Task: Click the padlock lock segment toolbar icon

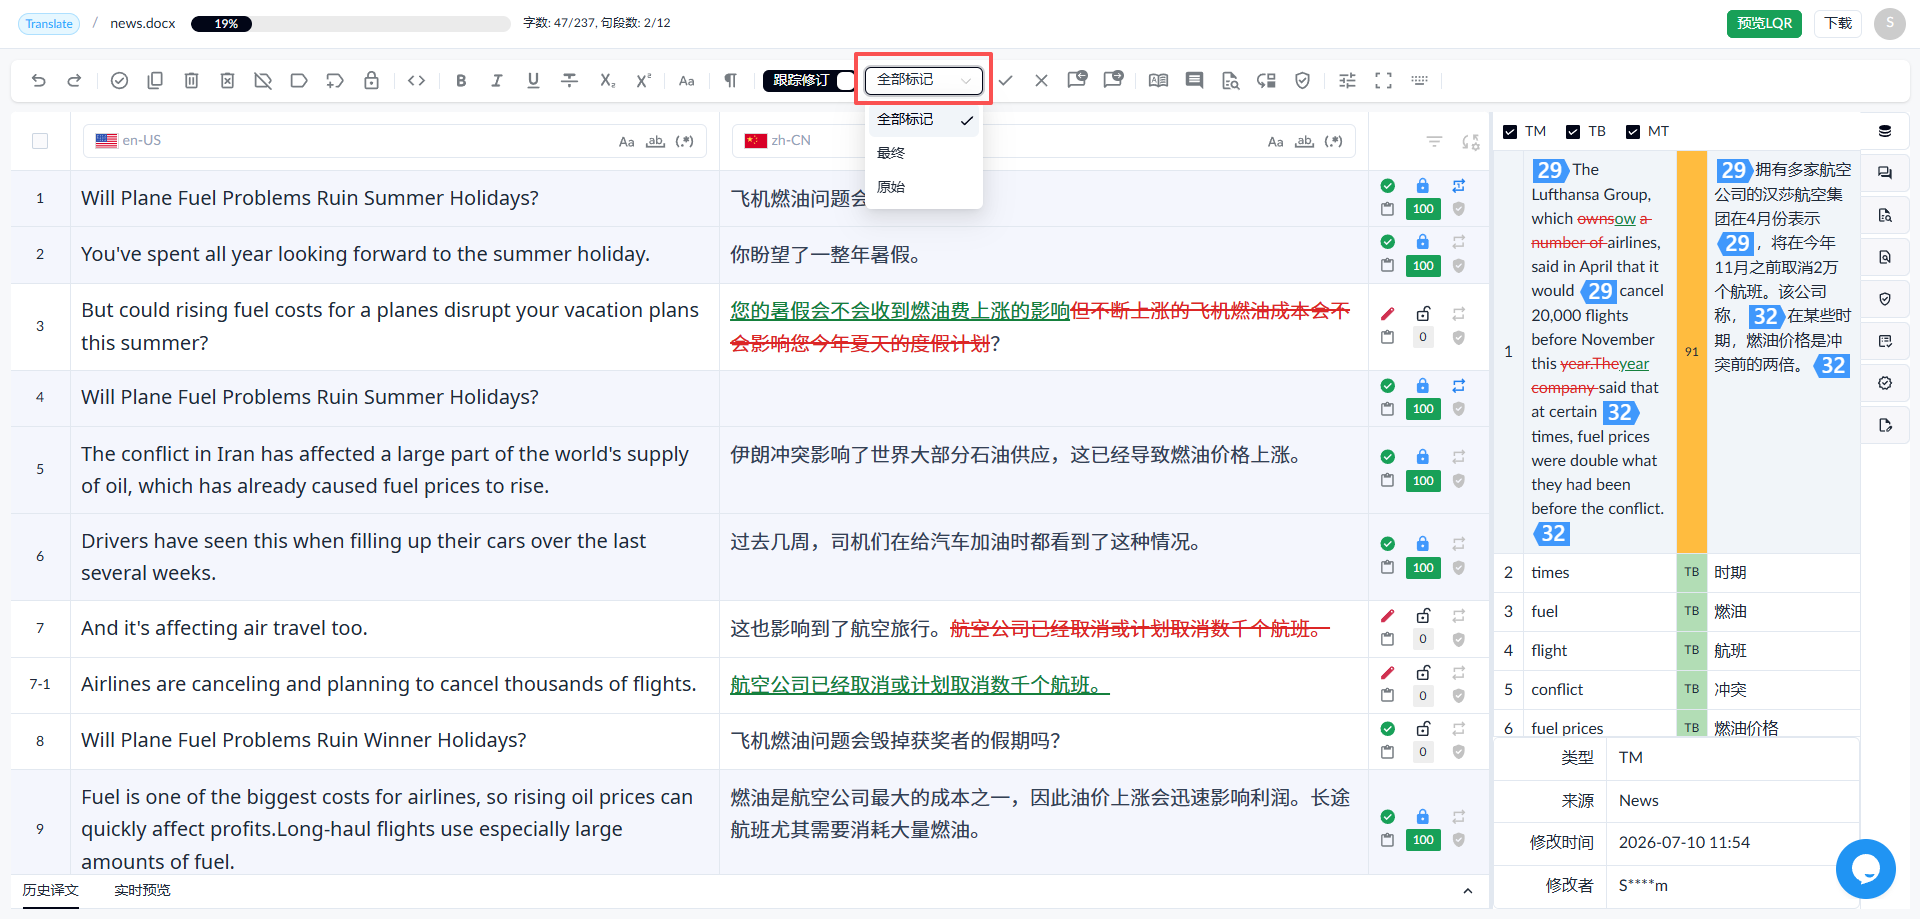Action: point(371,81)
